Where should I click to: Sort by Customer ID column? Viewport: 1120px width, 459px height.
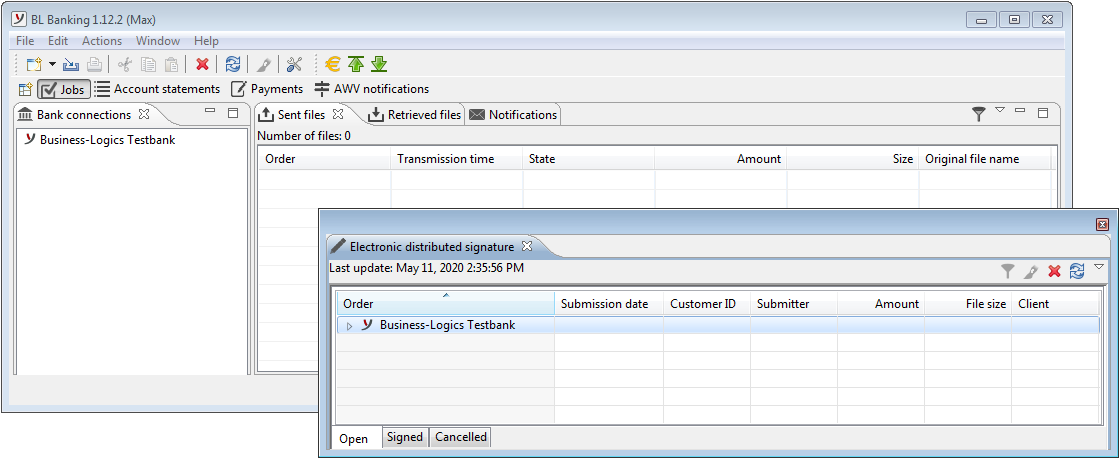(x=707, y=303)
